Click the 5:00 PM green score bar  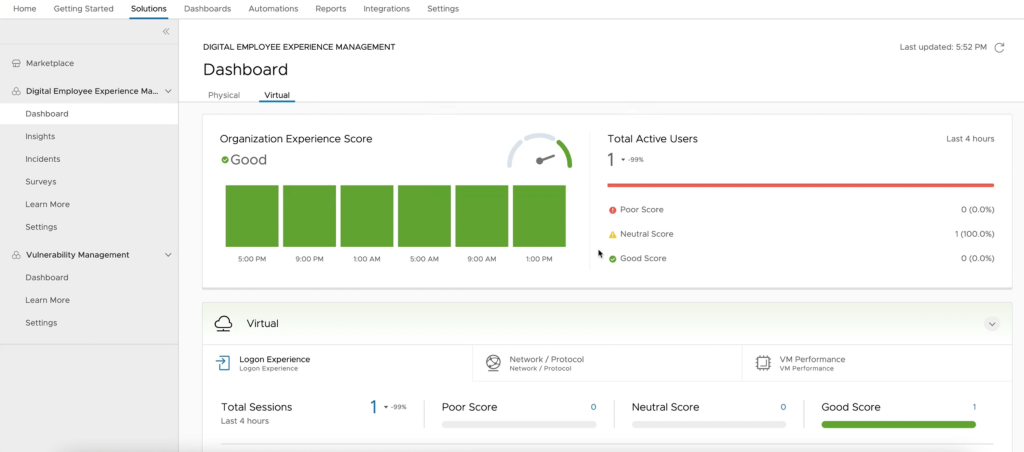point(252,216)
